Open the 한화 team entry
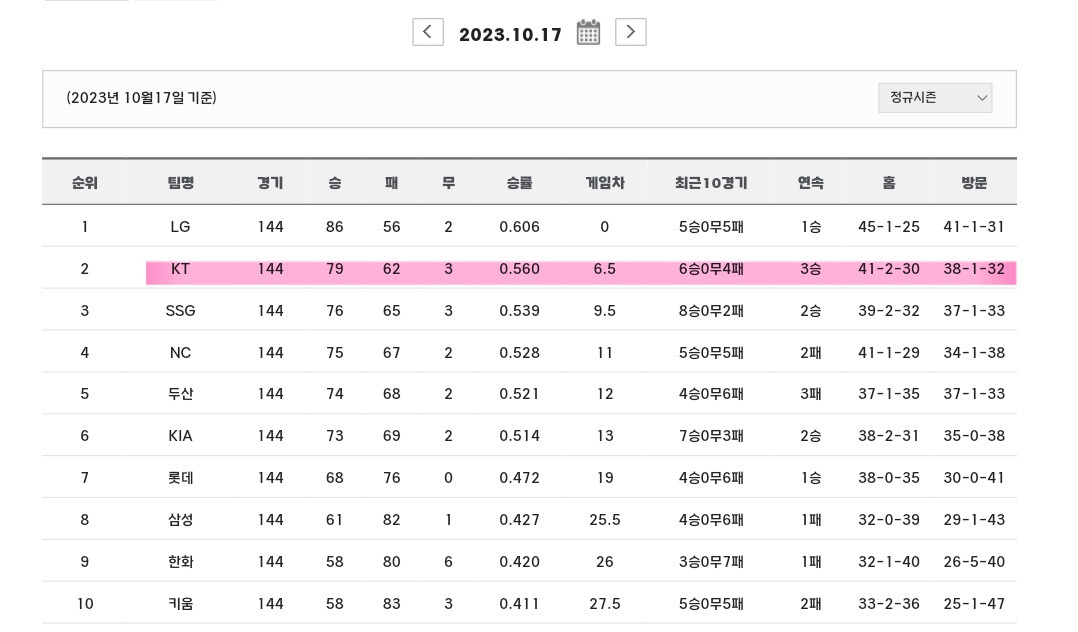This screenshot has width=1078, height=632. [181, 562]
